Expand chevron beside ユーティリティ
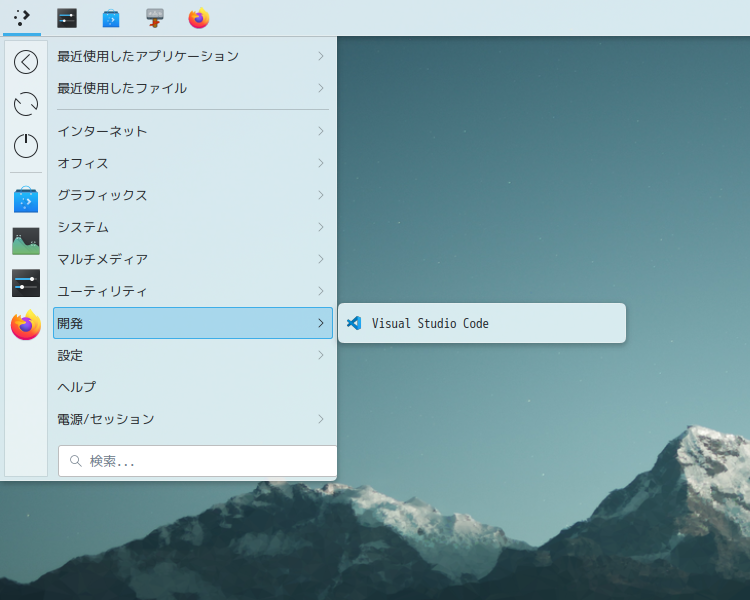The width and height of the screenshot is (750, 600). 321,291
